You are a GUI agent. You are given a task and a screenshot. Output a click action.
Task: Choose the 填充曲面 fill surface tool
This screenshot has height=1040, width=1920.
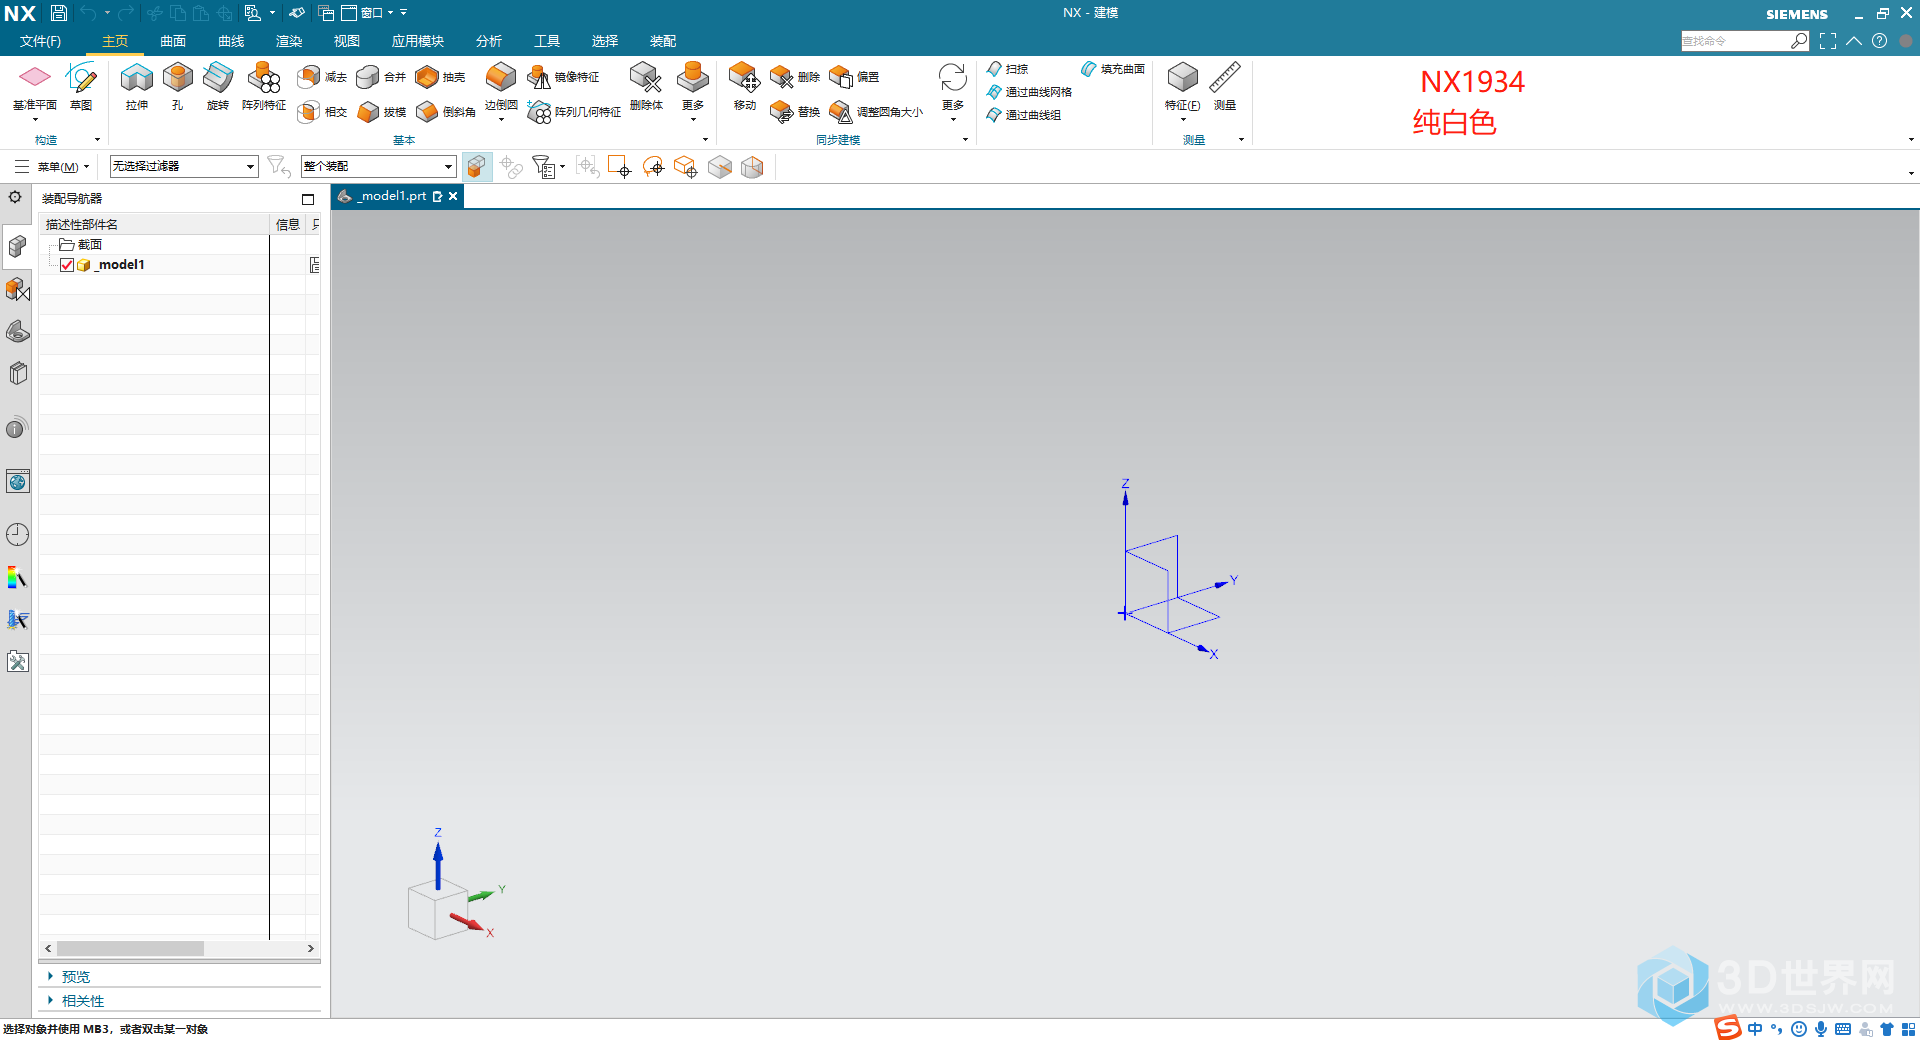[1113, 69]
